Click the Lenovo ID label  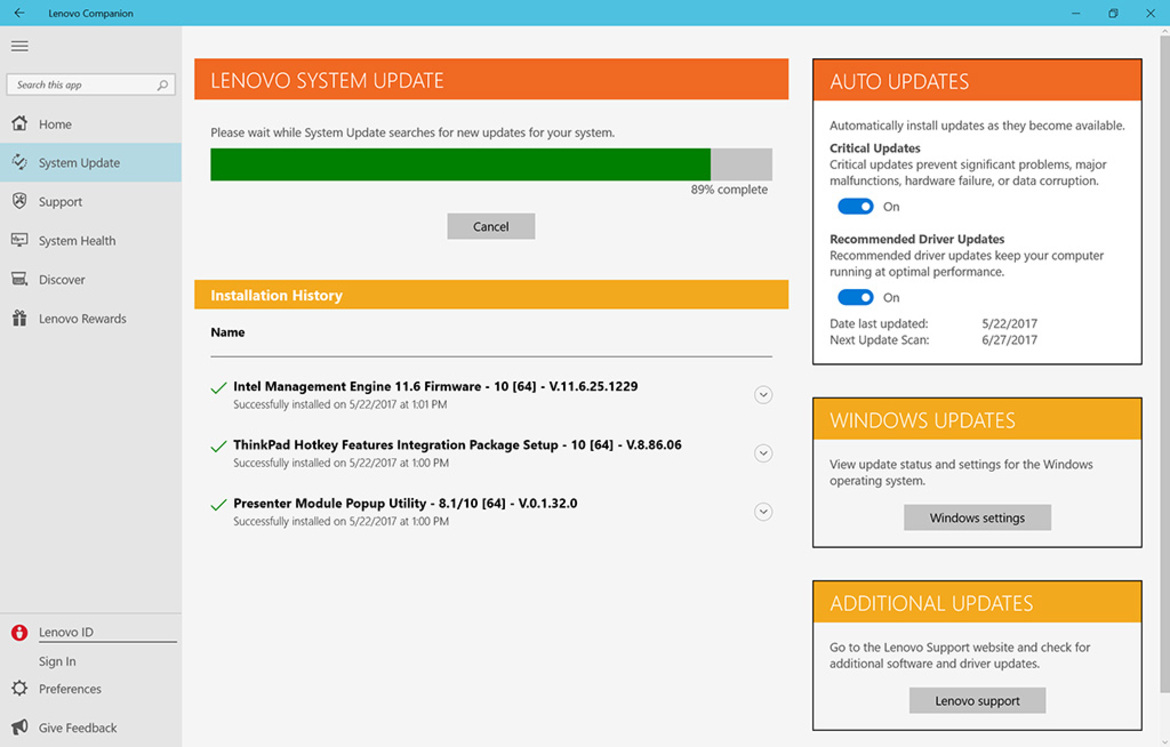[66, 632]
